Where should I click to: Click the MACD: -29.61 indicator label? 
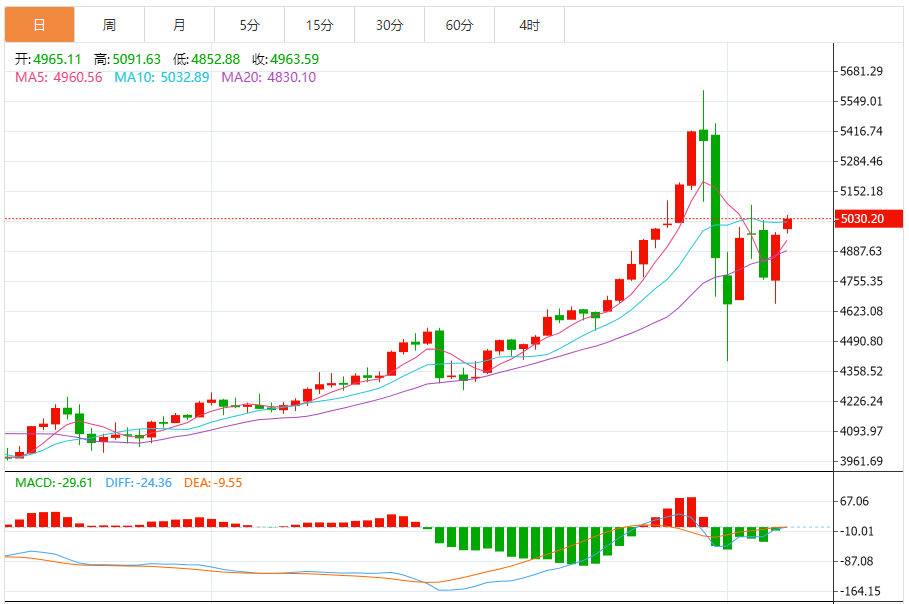[x=54, y=483]
